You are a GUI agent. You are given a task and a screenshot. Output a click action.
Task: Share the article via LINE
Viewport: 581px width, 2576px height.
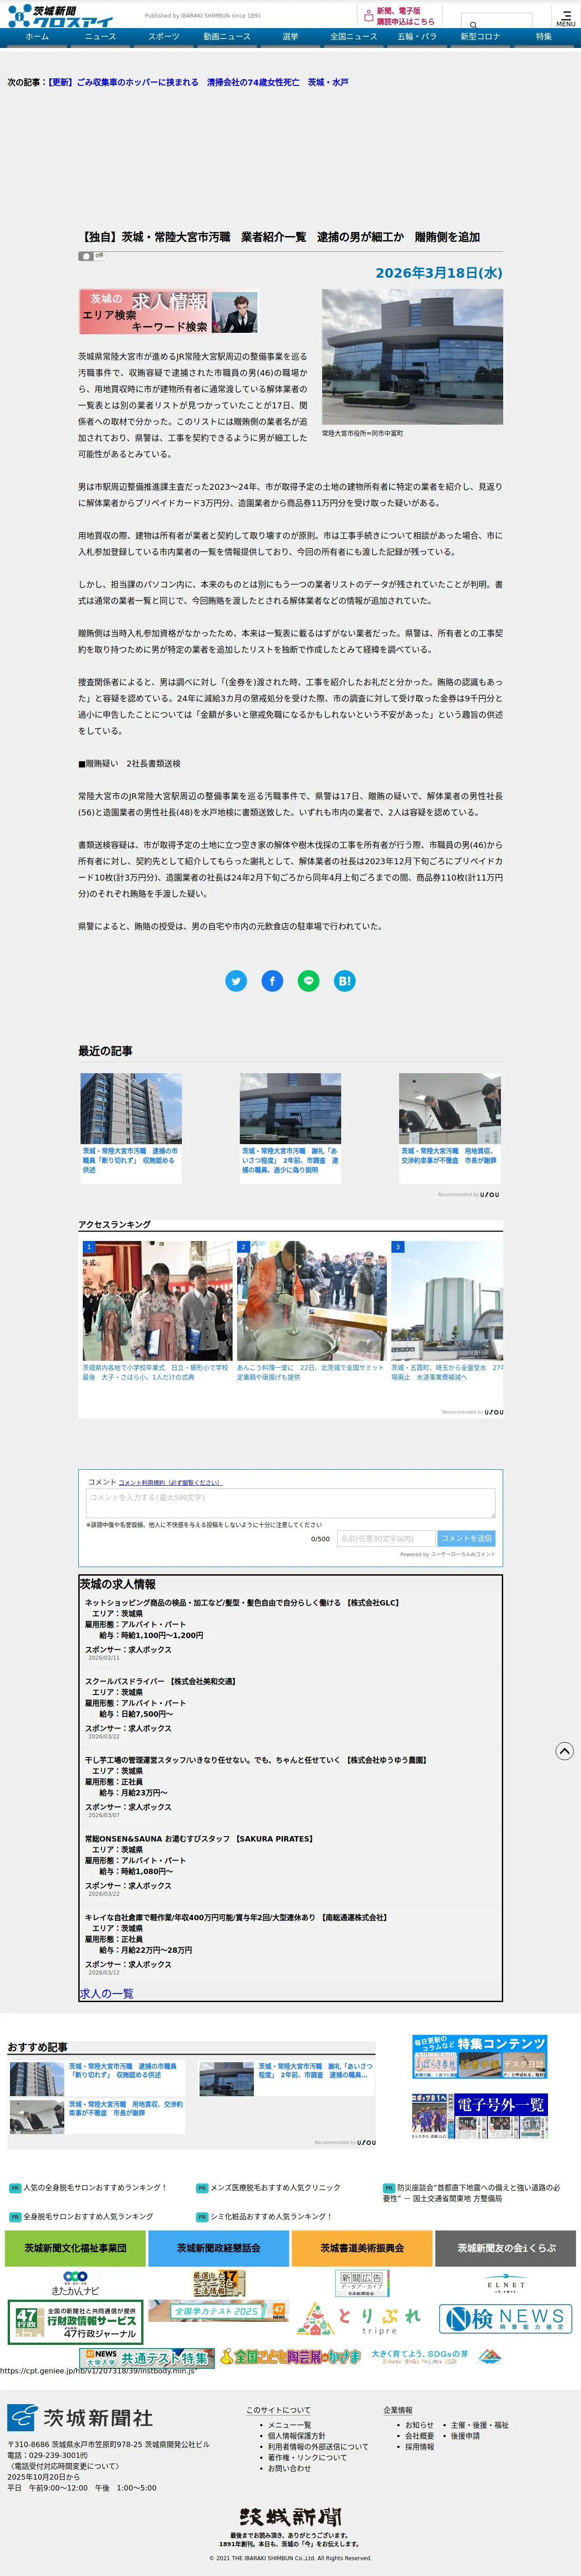[309, 981]
